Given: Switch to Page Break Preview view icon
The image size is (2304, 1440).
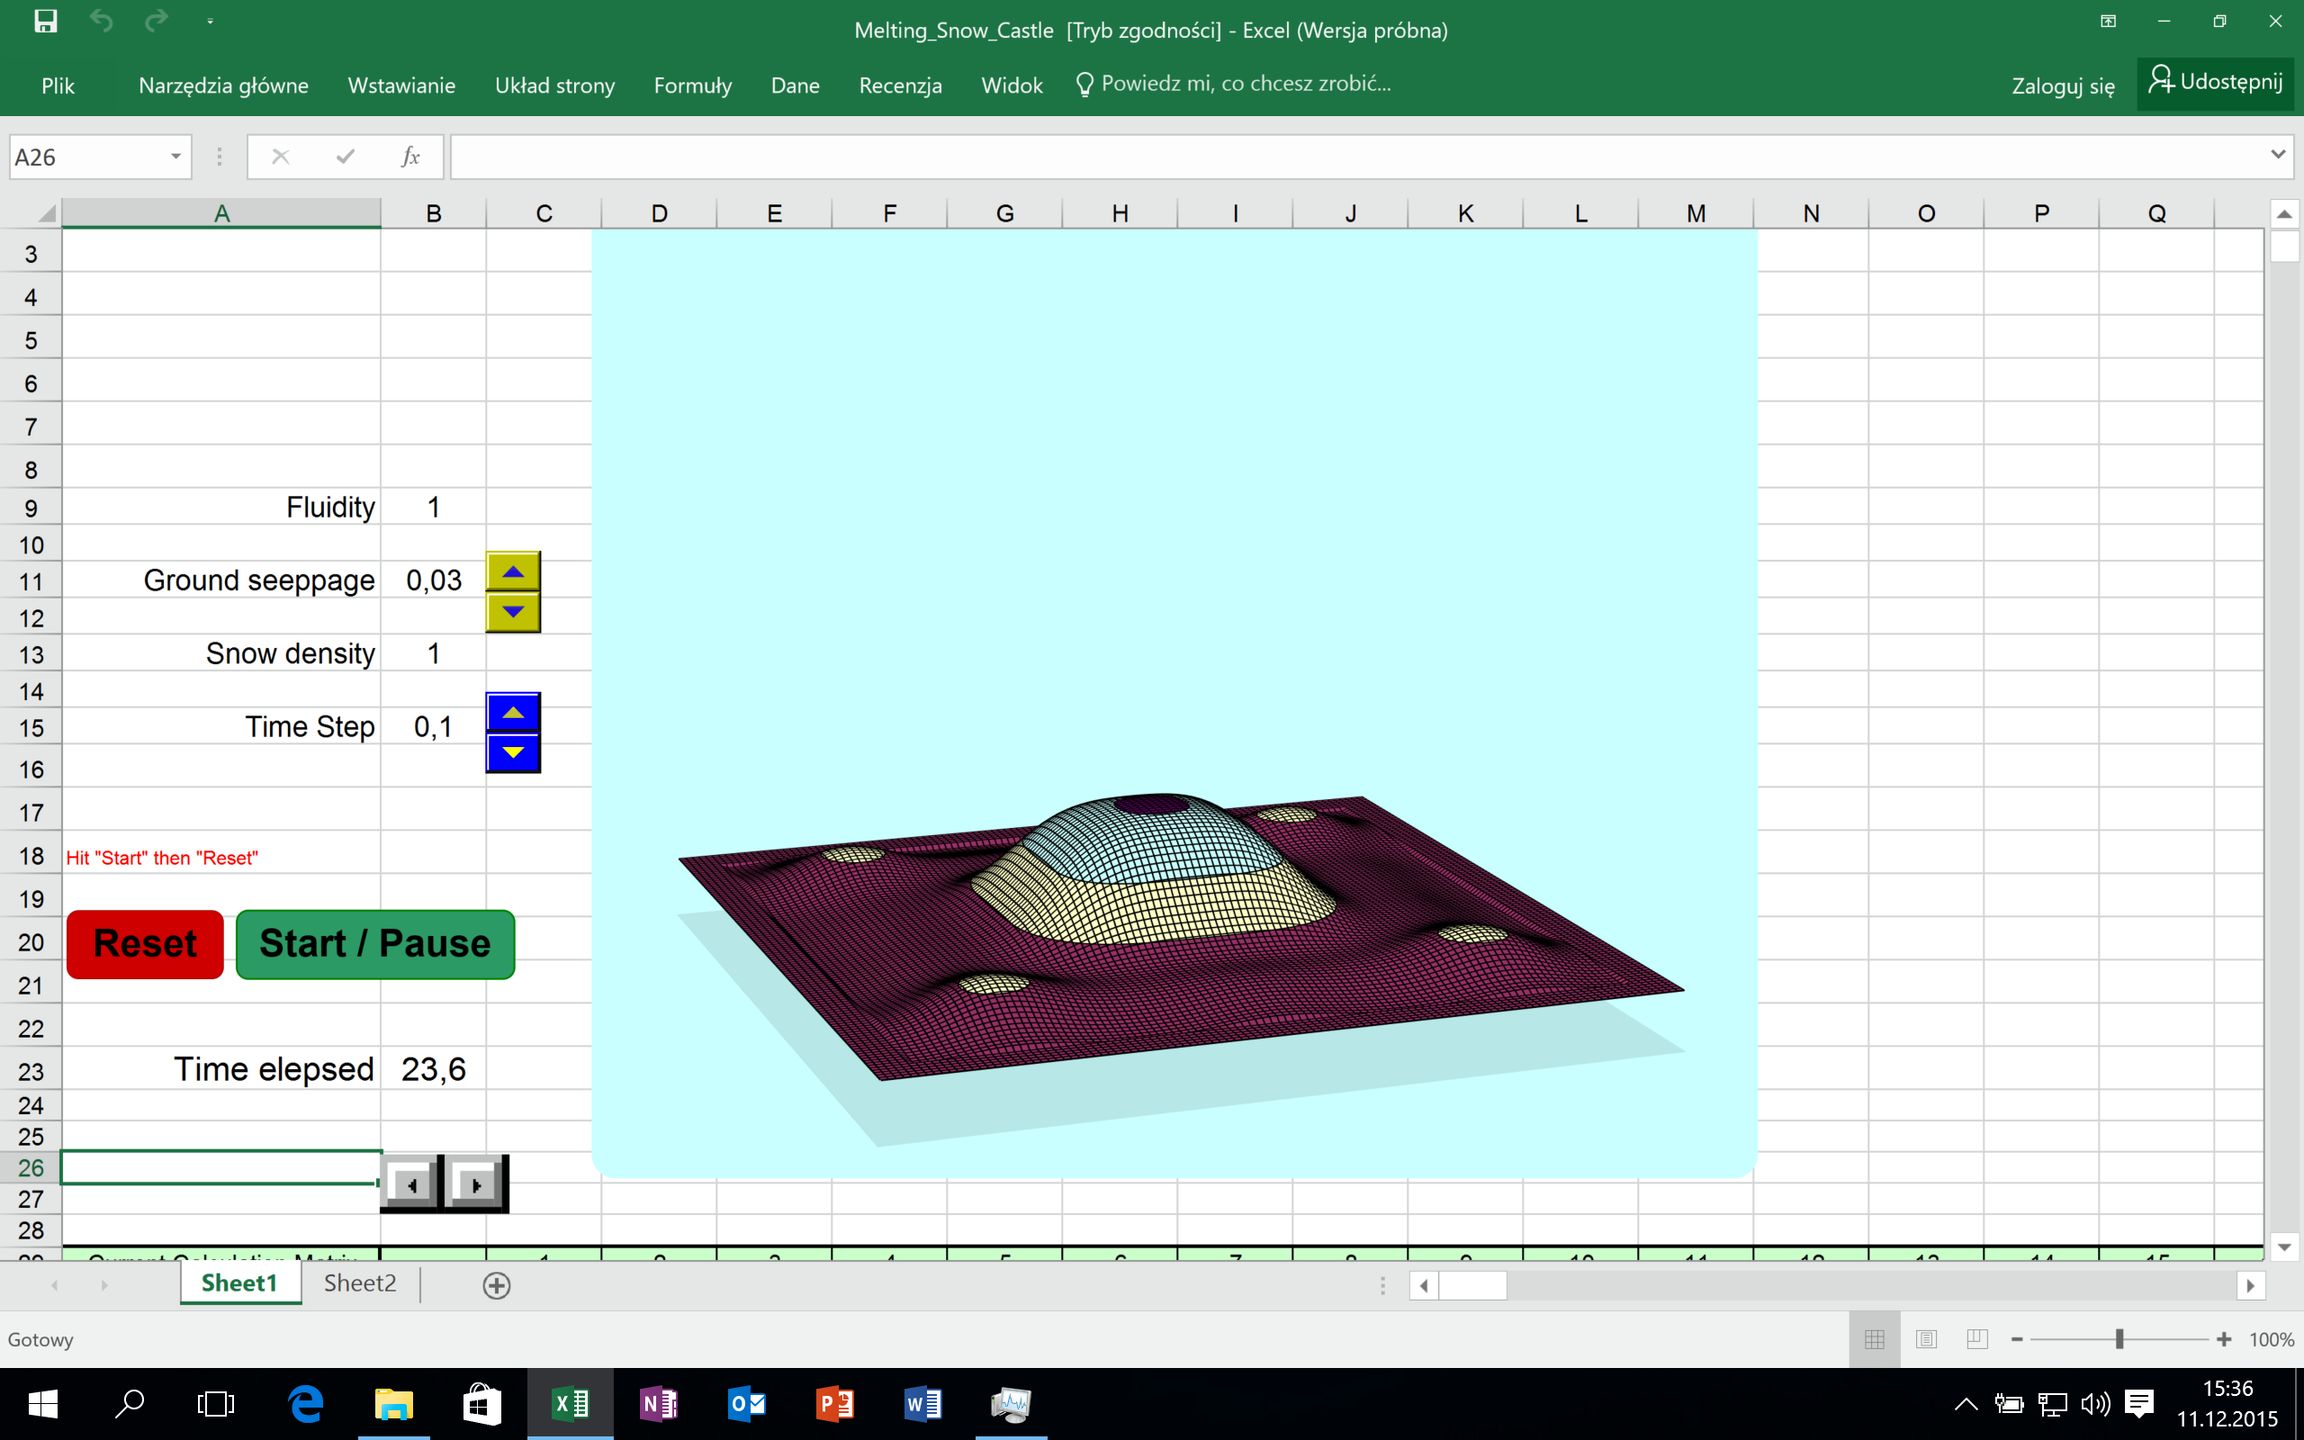Looking at the screenshot, I should [1977, 1339].
